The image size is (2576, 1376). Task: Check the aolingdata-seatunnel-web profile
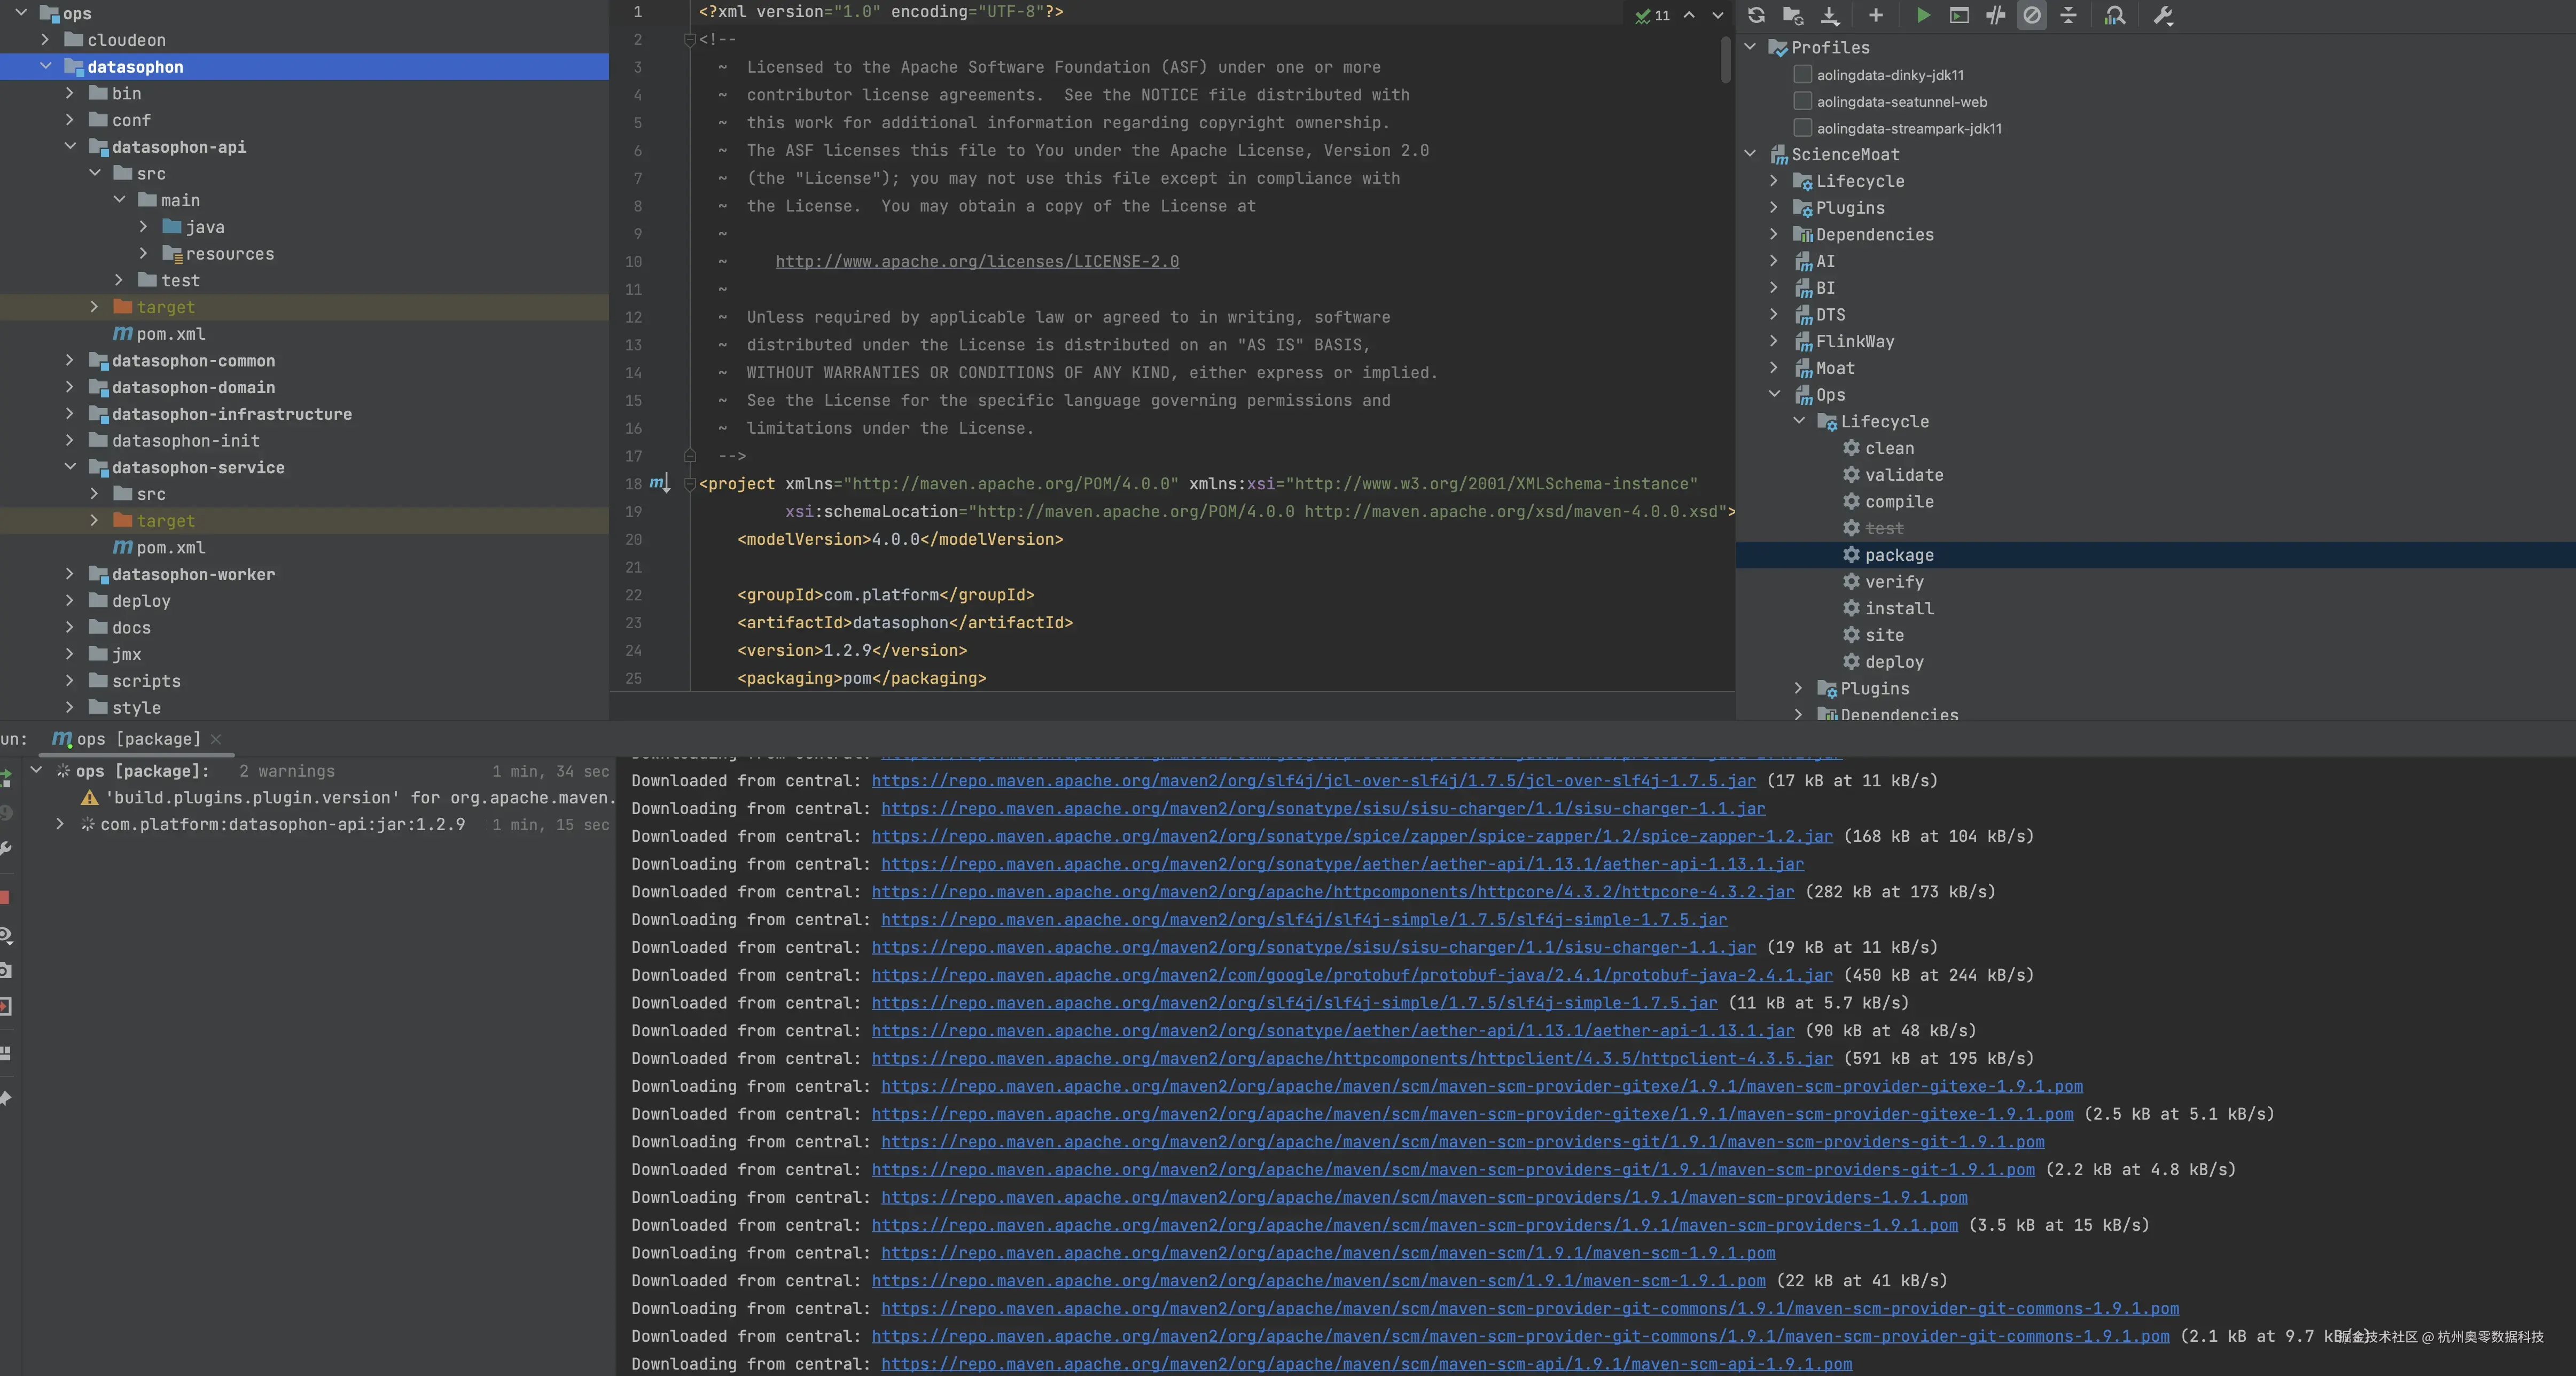[1803, 101]
